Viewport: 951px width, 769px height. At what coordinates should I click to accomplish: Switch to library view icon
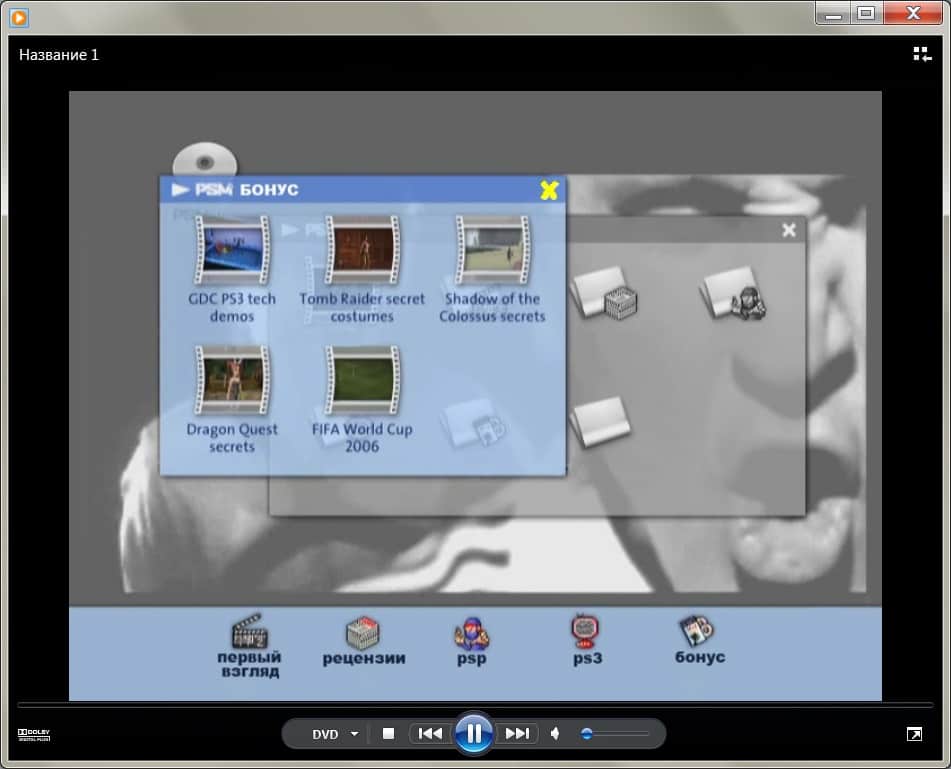pos(922,54)
